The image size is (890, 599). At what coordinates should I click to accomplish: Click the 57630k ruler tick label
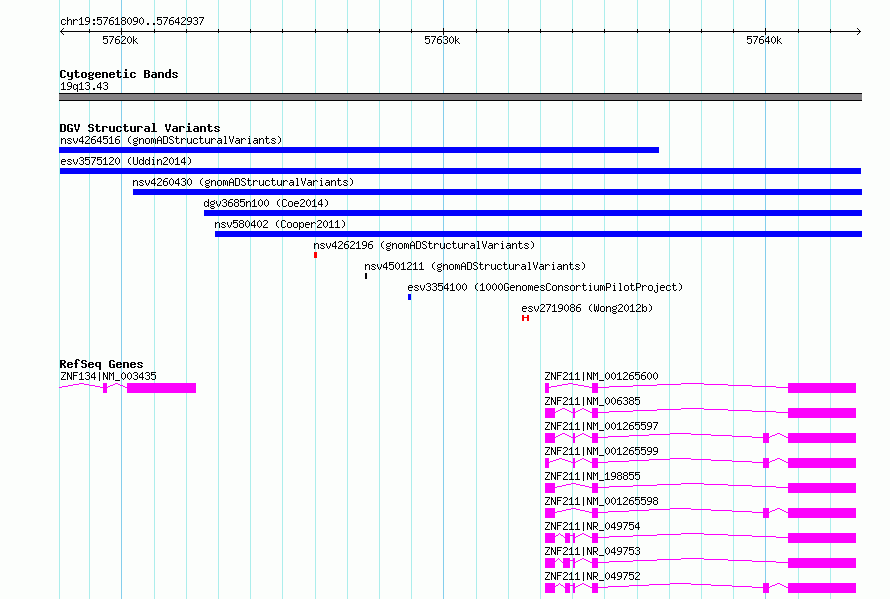pyautogui.click(x=442, y=40)
